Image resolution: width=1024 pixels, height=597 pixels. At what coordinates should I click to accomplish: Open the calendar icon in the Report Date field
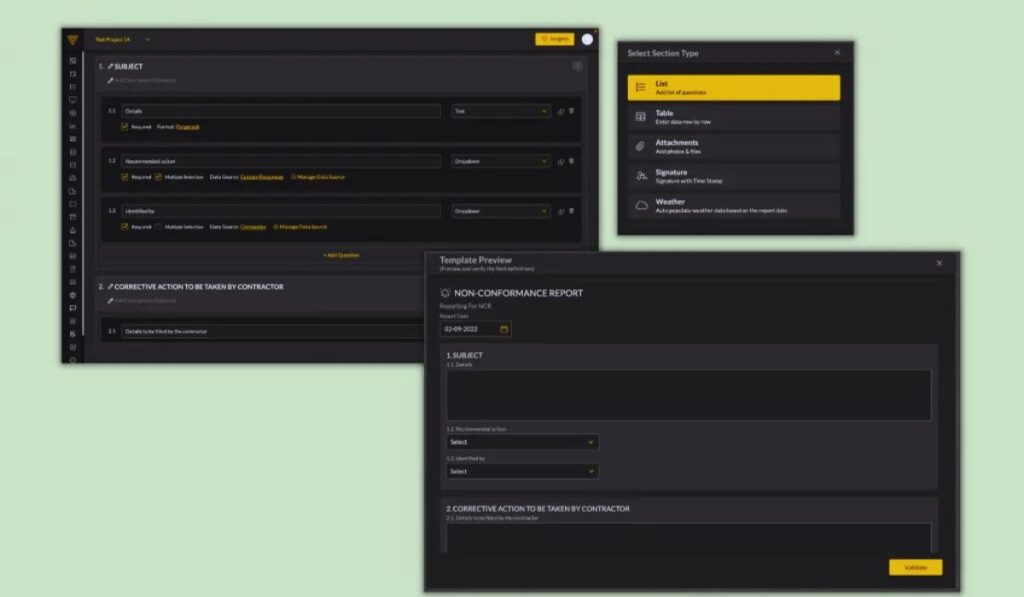coord(503,329)
